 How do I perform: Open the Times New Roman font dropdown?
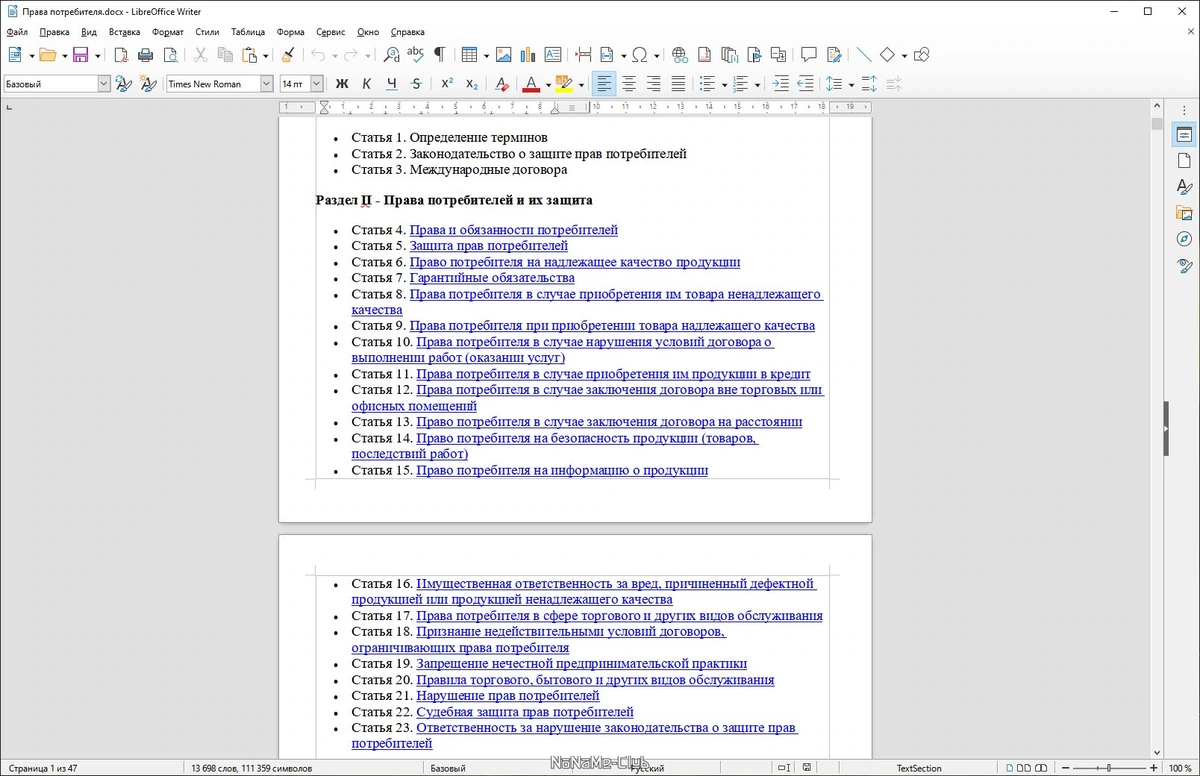pos(267,84)
